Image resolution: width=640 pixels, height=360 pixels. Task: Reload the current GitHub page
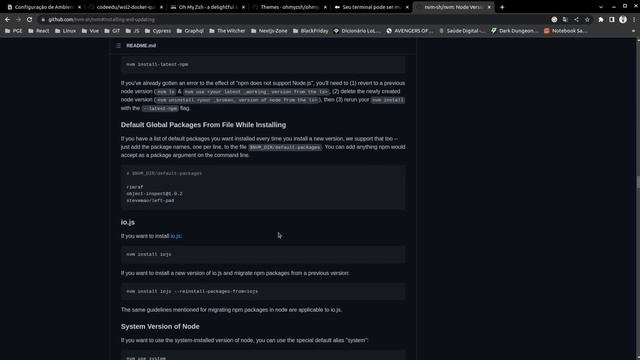(29, 20)
